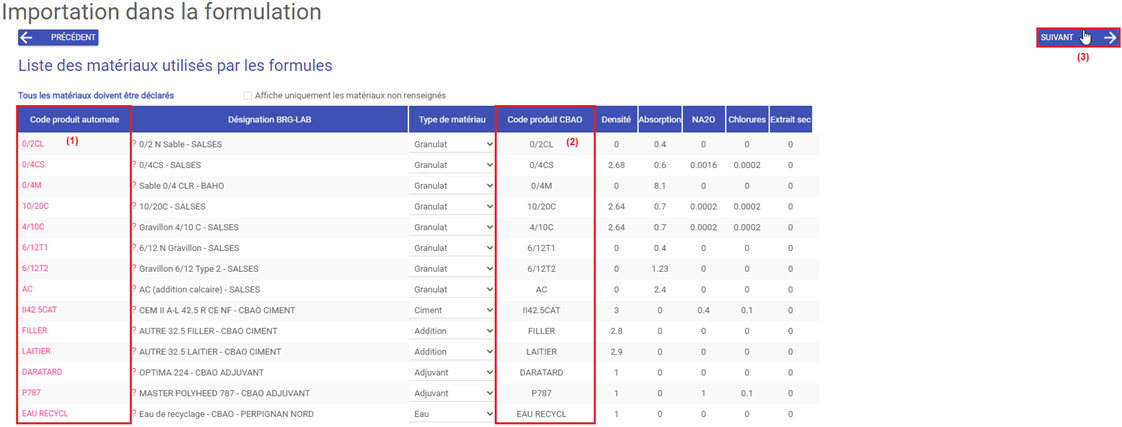Click the red question mark beside 0/2 N Sable
This screenshot has width=1122, height=427.
(x=134, y=143)
